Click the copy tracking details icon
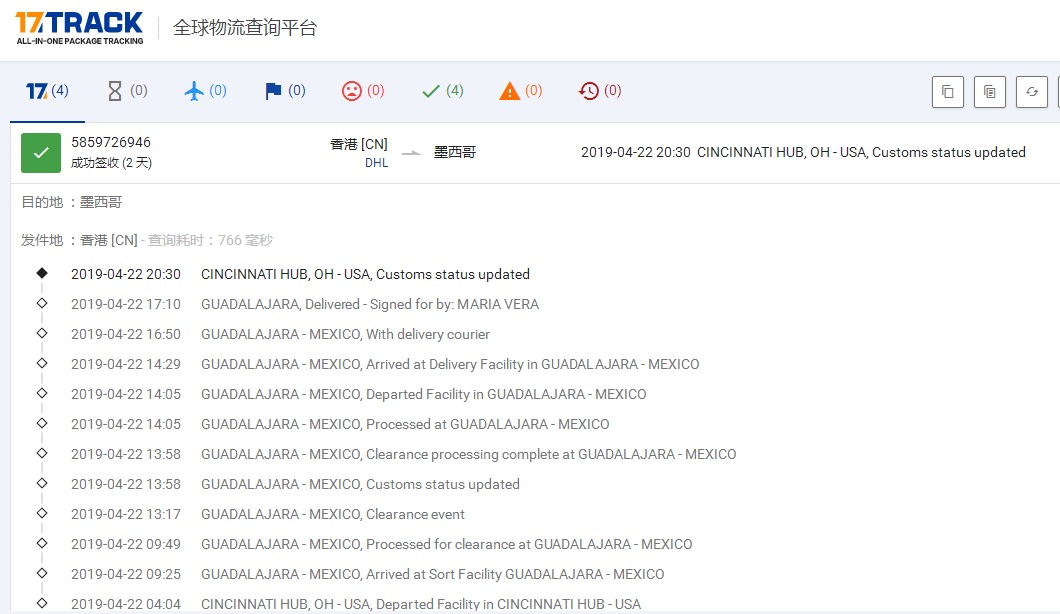The image size is (1060, 614). (x=989, y=91)
